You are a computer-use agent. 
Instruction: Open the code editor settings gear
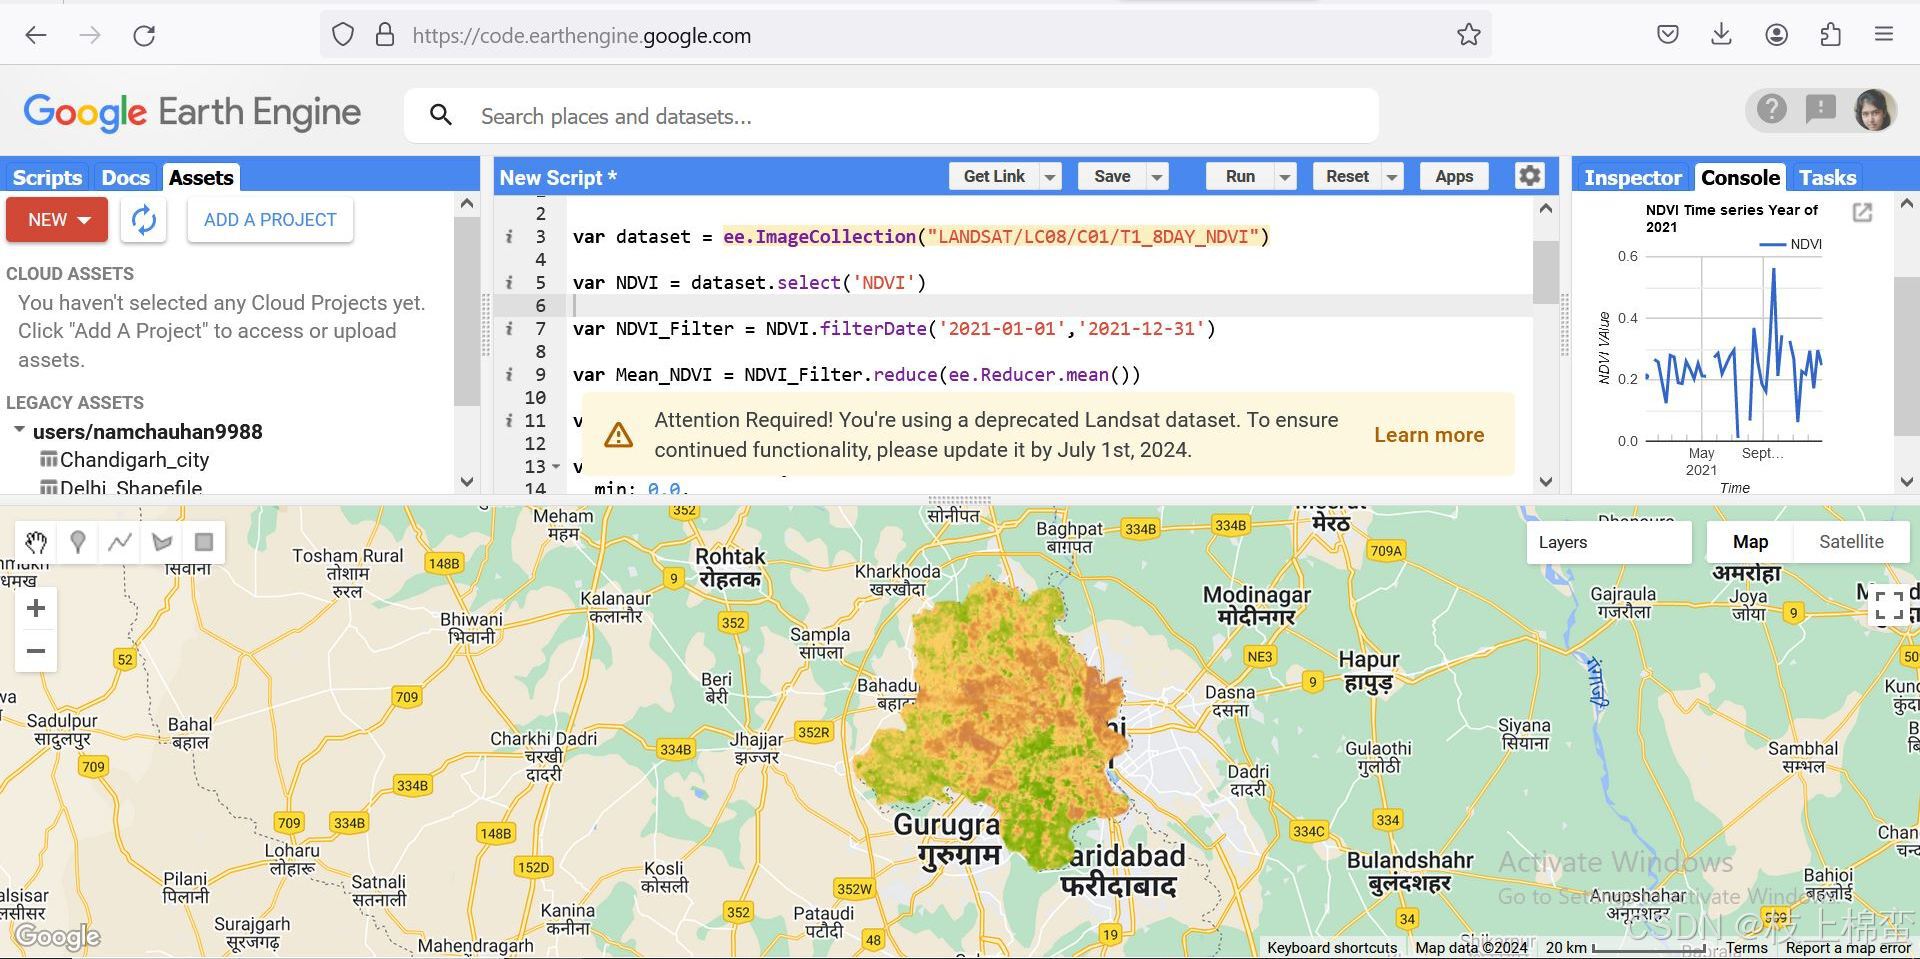coord(1529,176)
